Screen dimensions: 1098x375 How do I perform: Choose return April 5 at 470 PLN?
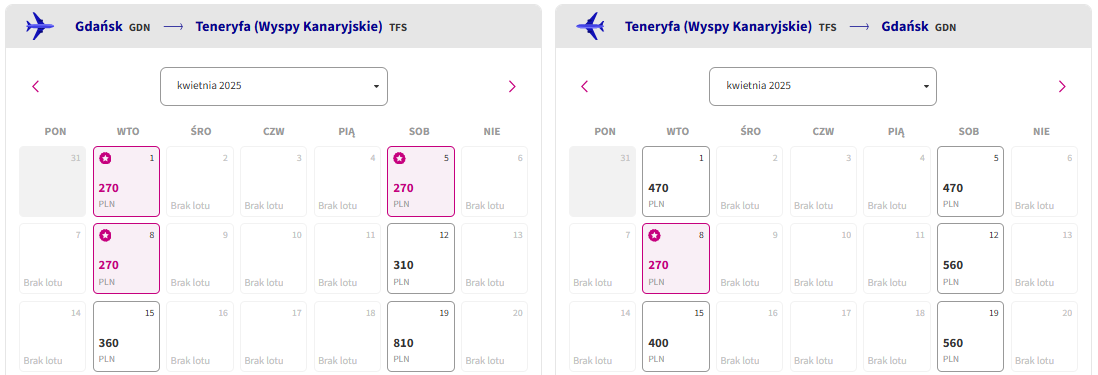[x=971, y=181]
